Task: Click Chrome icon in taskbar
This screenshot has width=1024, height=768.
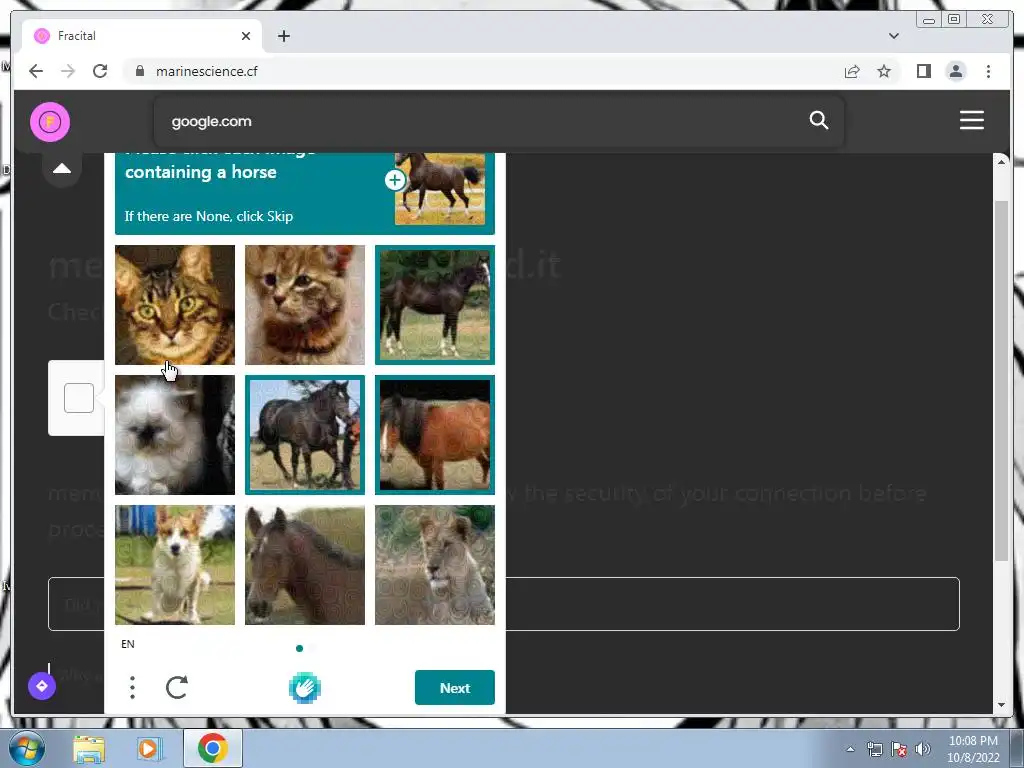Action: tap(213, 748)
